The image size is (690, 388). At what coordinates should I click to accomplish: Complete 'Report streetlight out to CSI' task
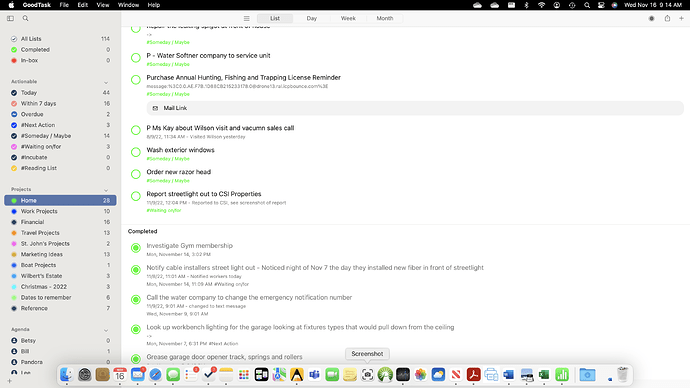[x=136, y=196]
